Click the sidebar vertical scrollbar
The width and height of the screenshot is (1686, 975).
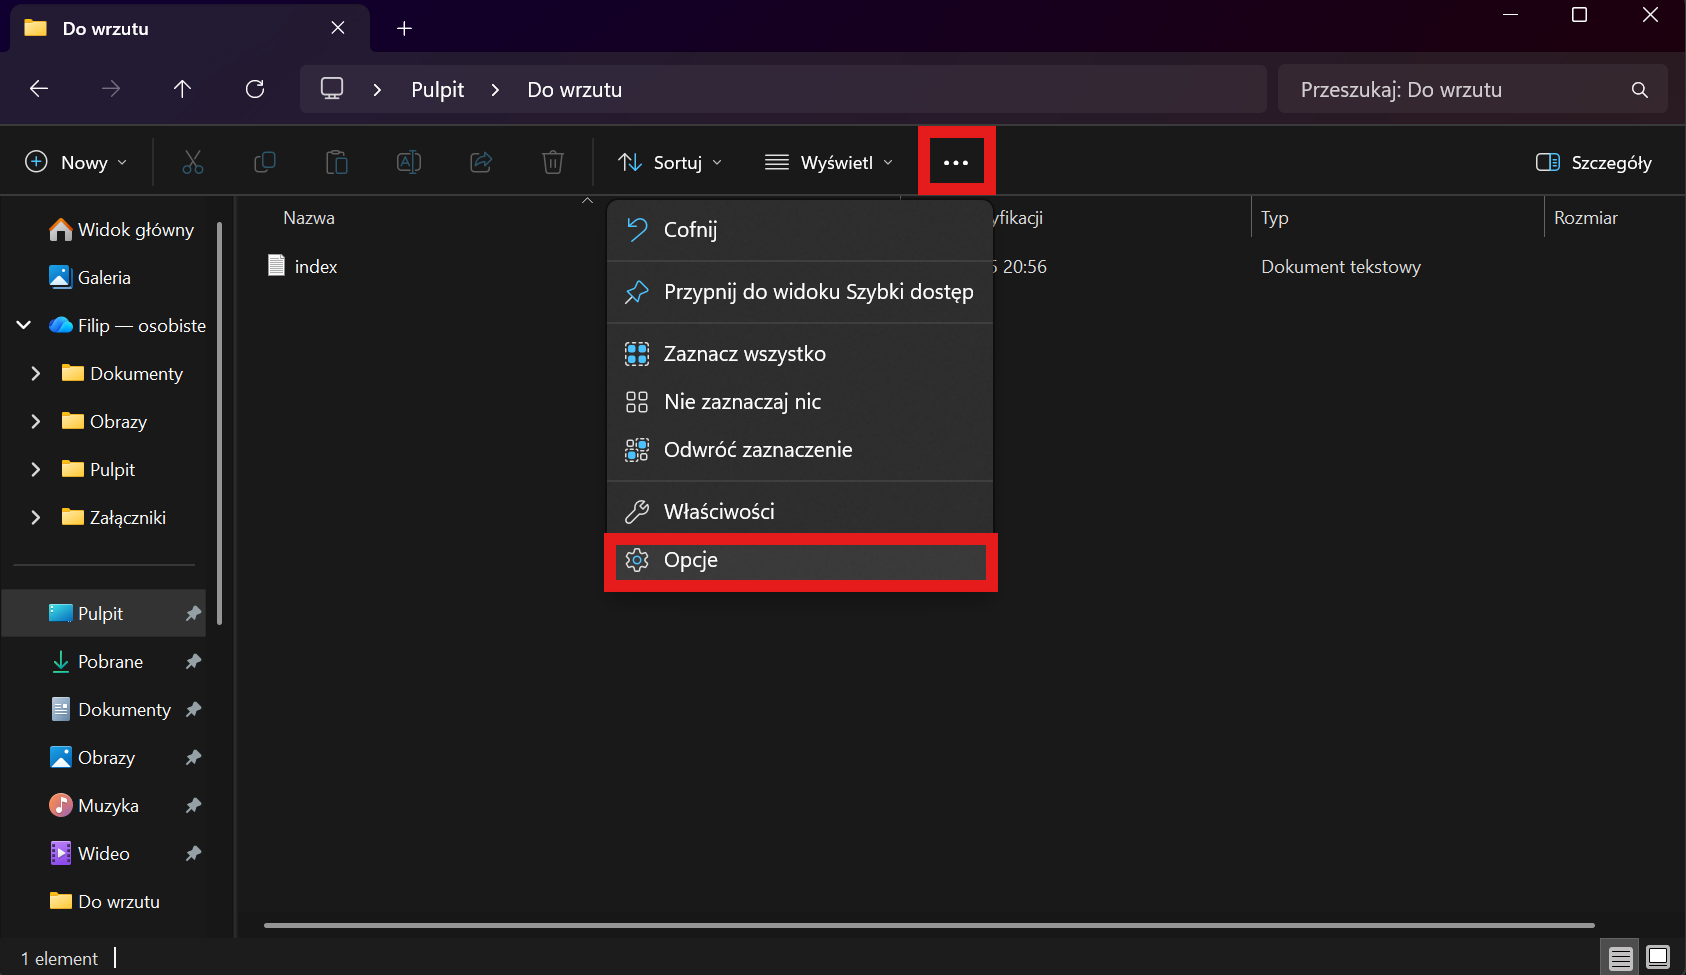click(219, 423)
